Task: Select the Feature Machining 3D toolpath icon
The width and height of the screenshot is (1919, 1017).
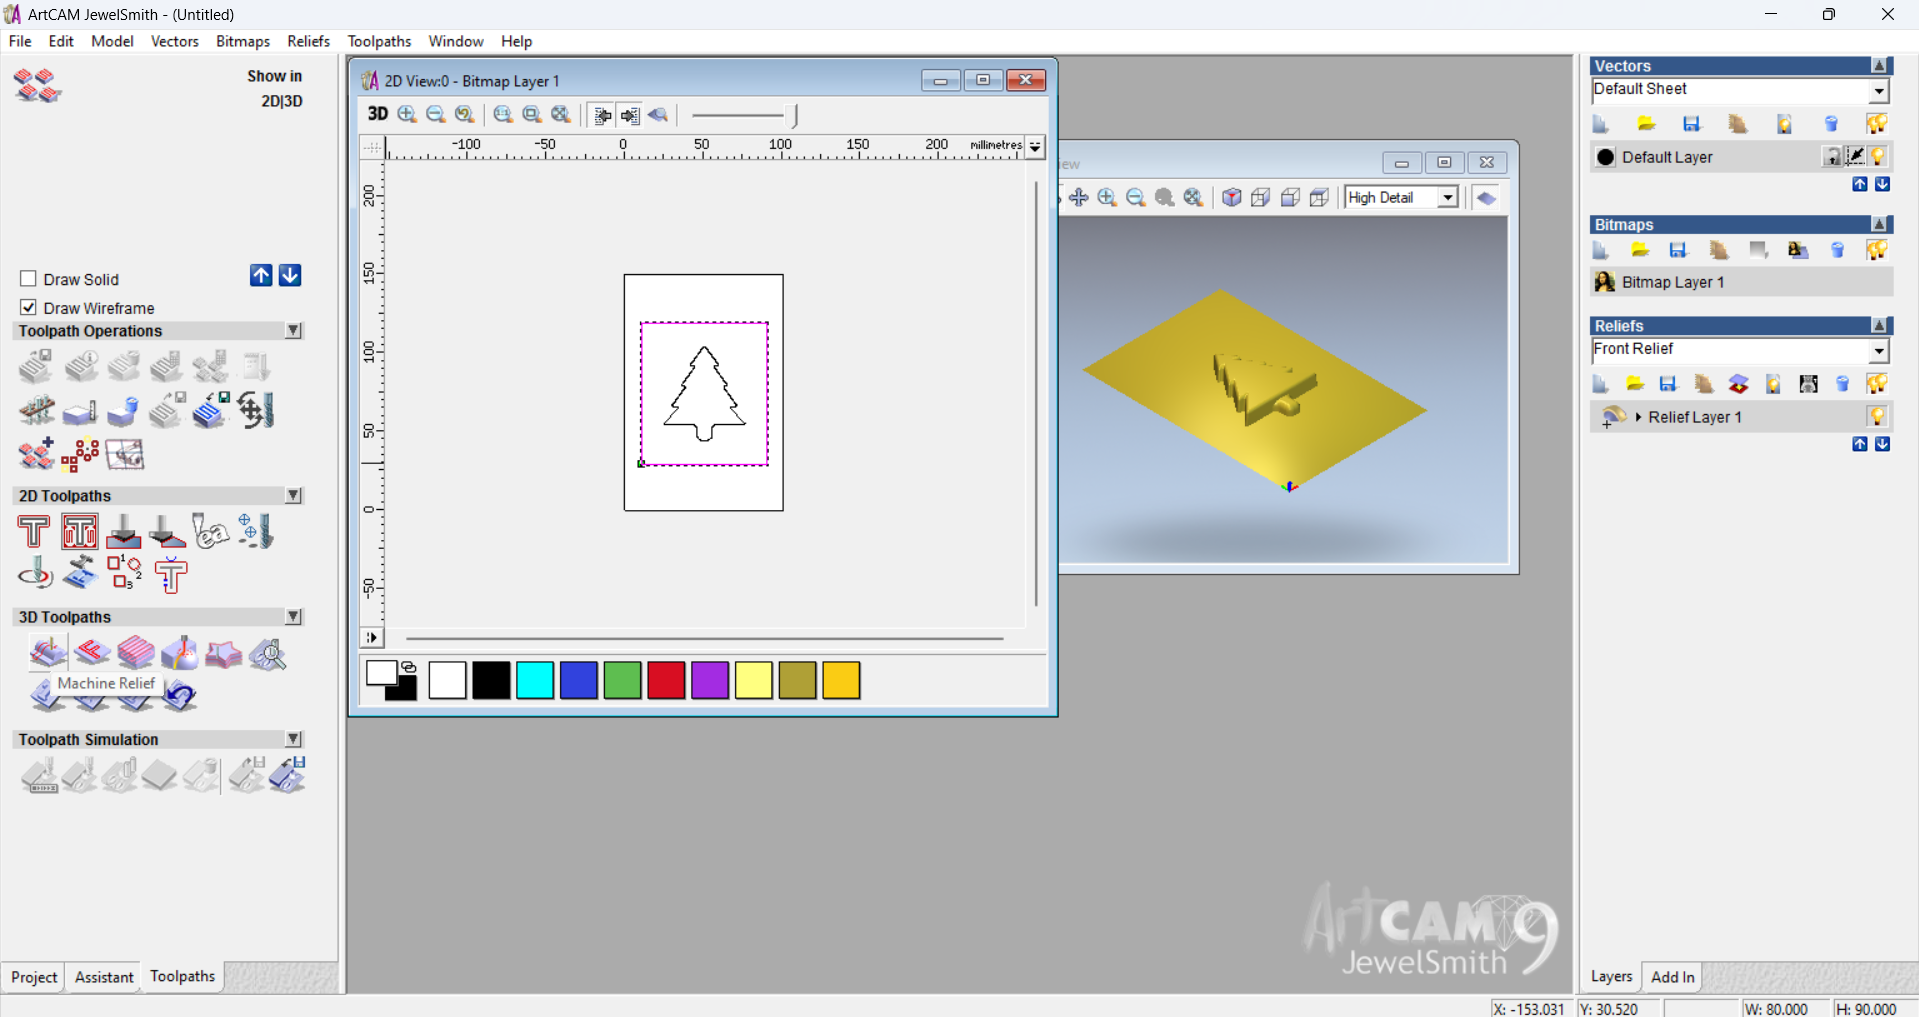Action: (91, 653)
